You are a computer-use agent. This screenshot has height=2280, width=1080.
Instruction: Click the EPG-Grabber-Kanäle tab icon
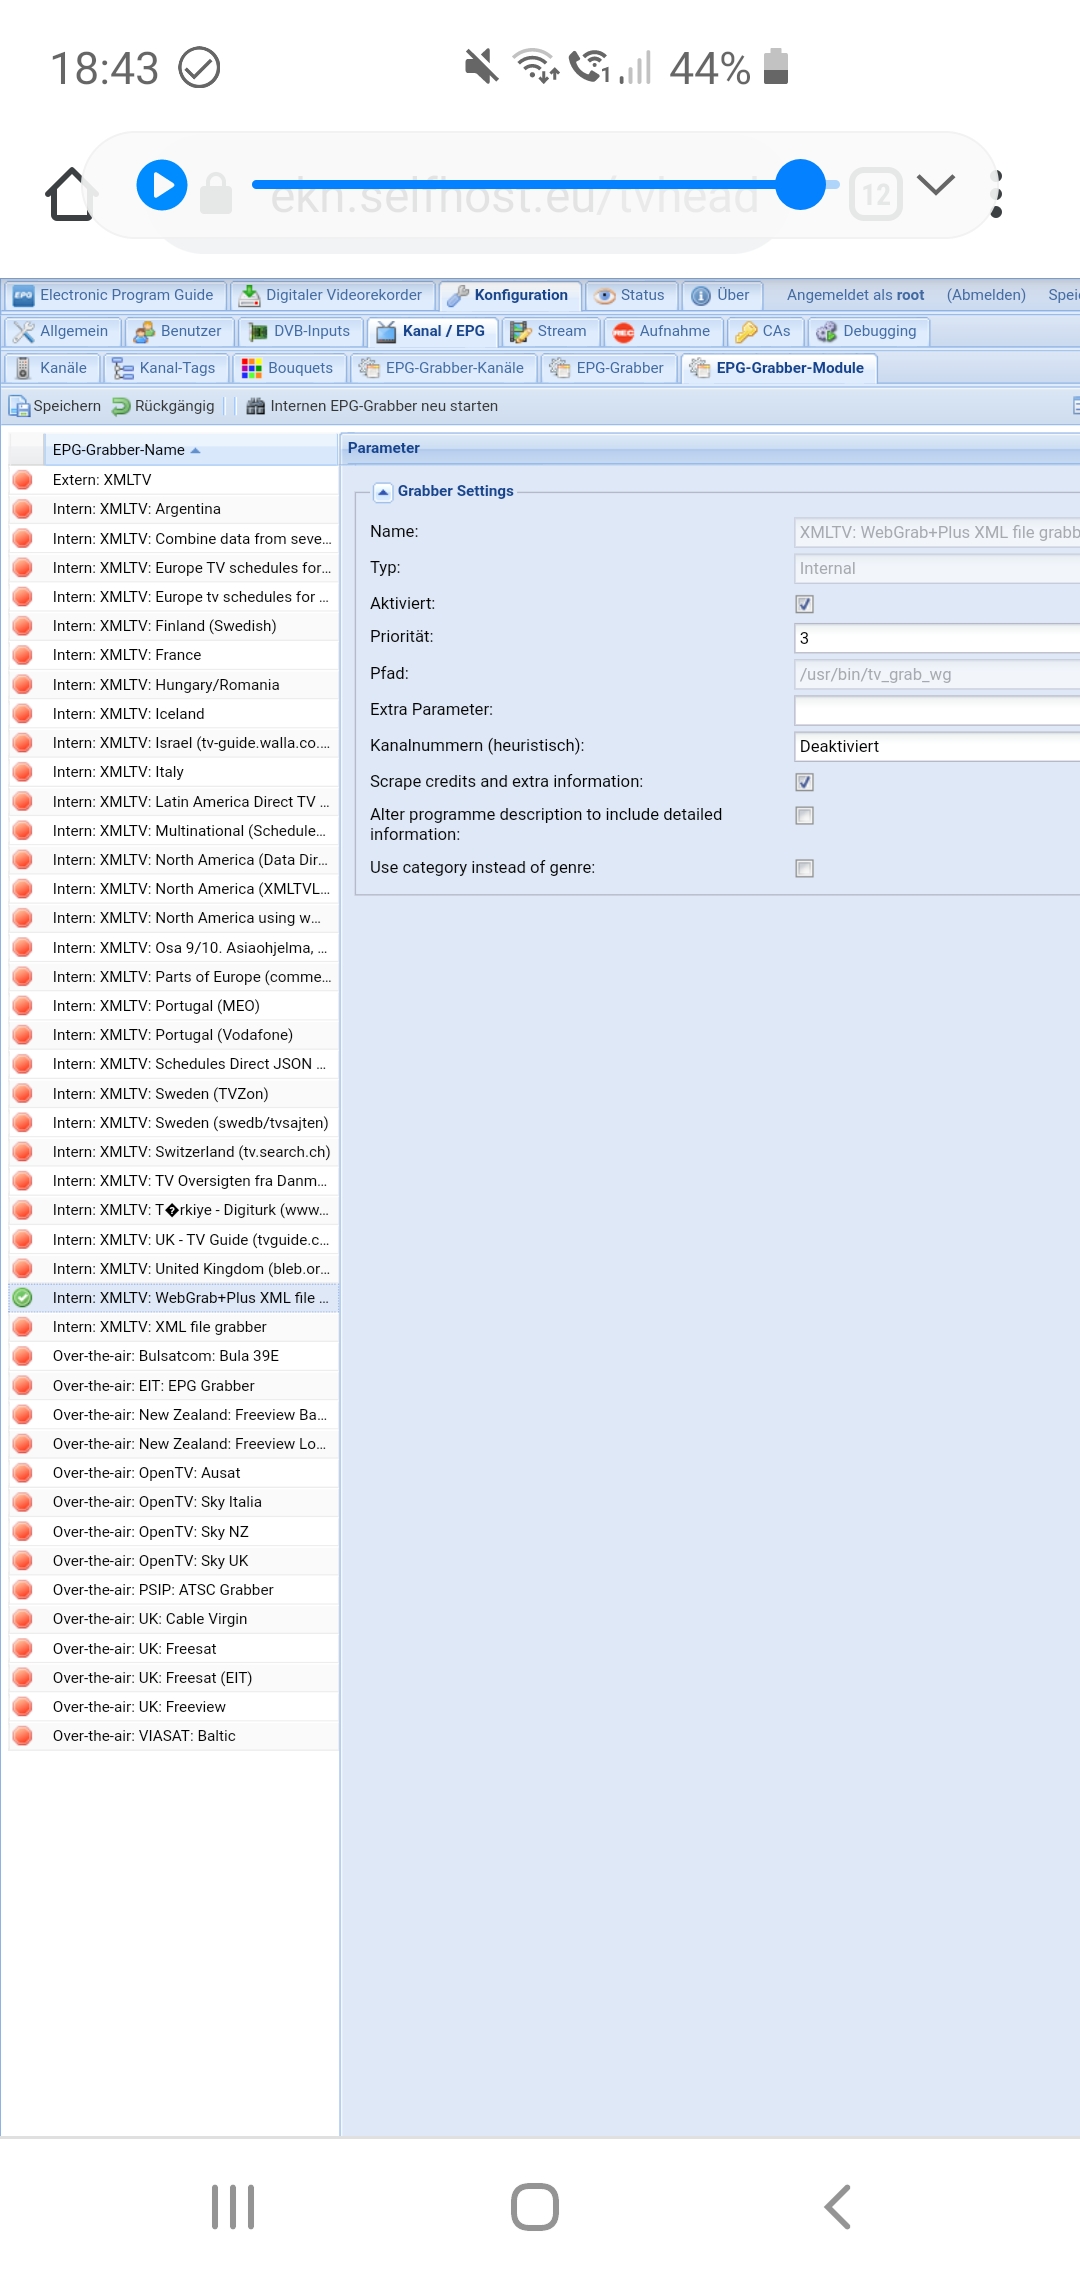tap(369, 368)
